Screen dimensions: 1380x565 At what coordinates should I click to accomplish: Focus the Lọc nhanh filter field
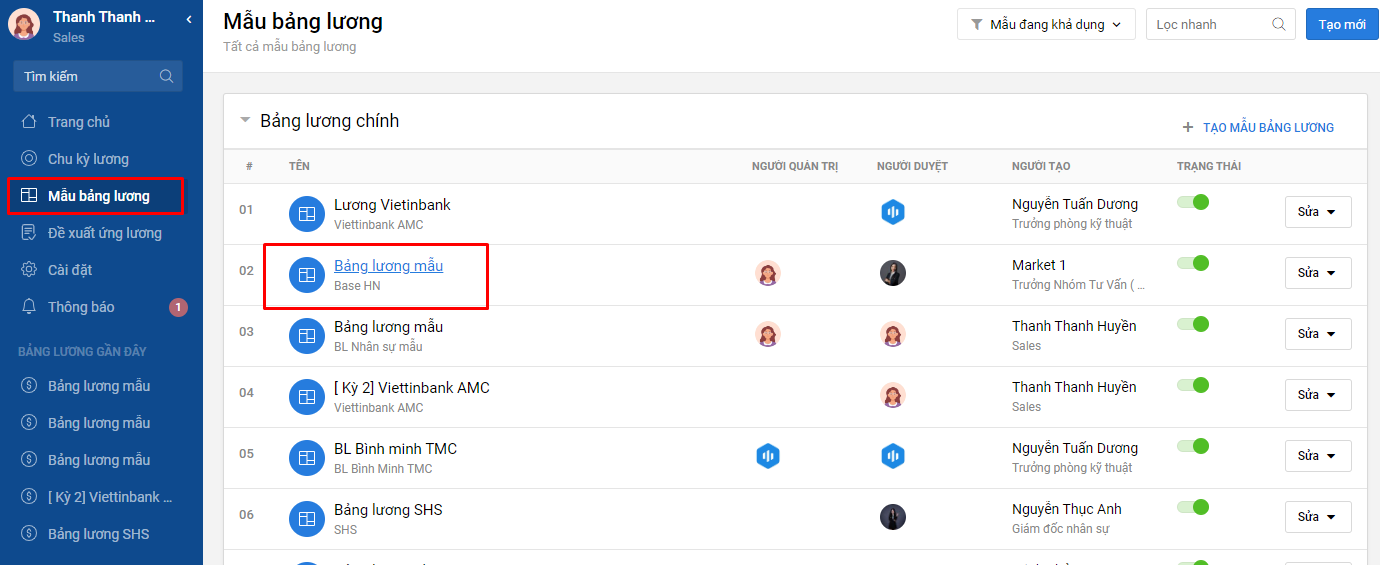tap(1220, 24)
